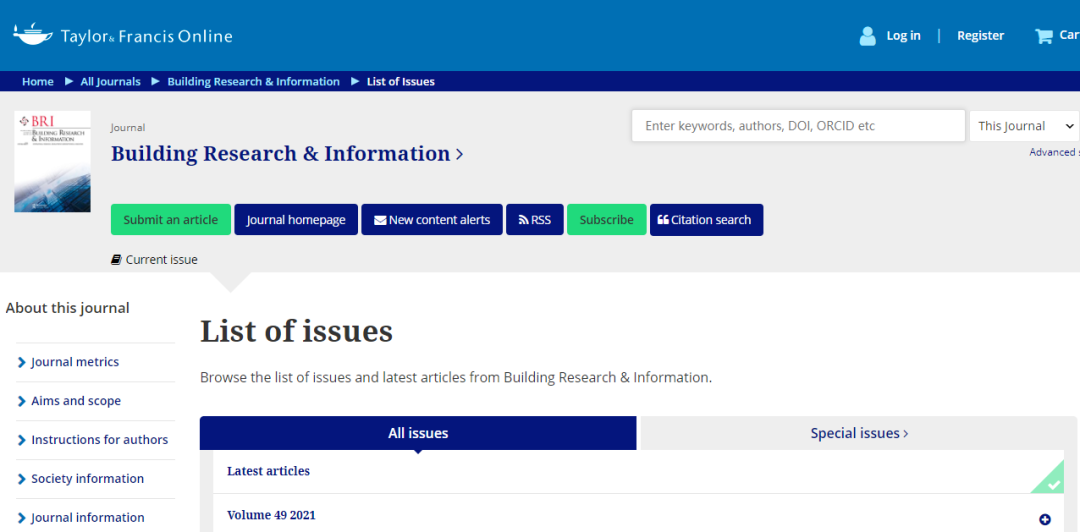The height and width of the screenshot is (532, 1080).
Task: Click the keyword search input field
Action: [x=797, y=126]
